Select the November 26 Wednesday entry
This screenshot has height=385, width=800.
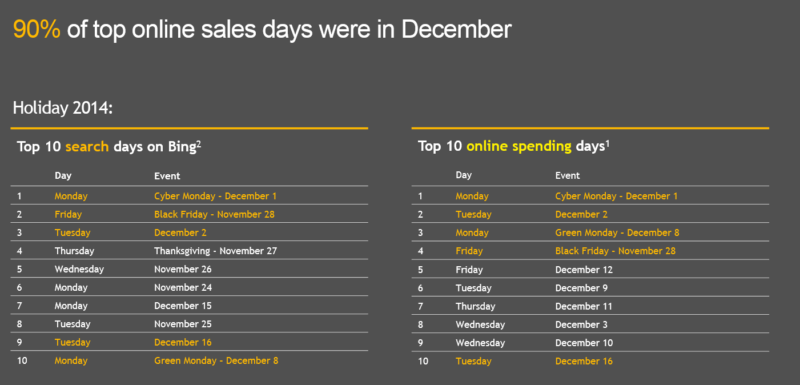point(189,269)
